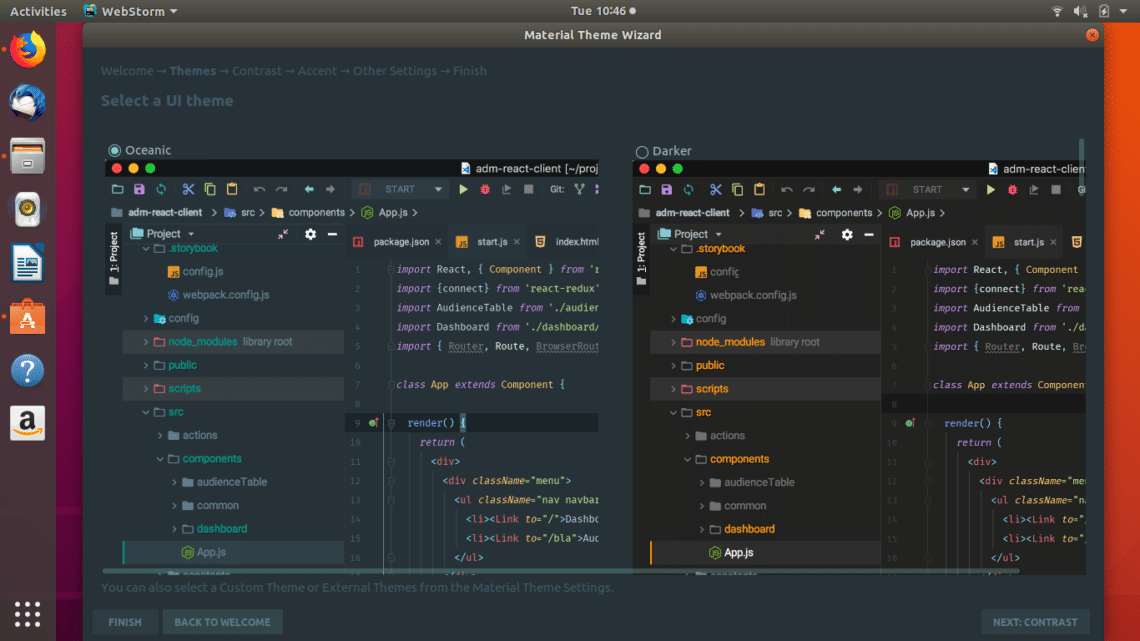Click the green Run icon in the Darker preview
1140x641 pixels.
(990, 190)
